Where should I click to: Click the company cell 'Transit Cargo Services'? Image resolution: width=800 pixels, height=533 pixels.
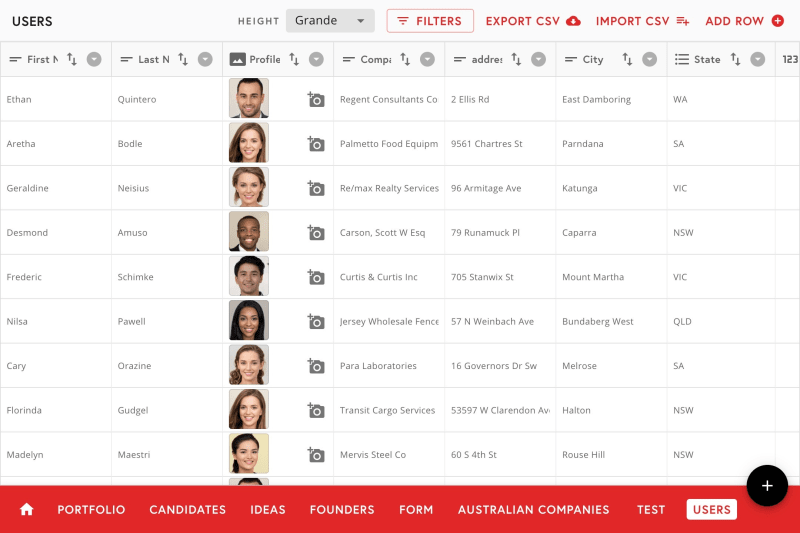coord(387,410)
